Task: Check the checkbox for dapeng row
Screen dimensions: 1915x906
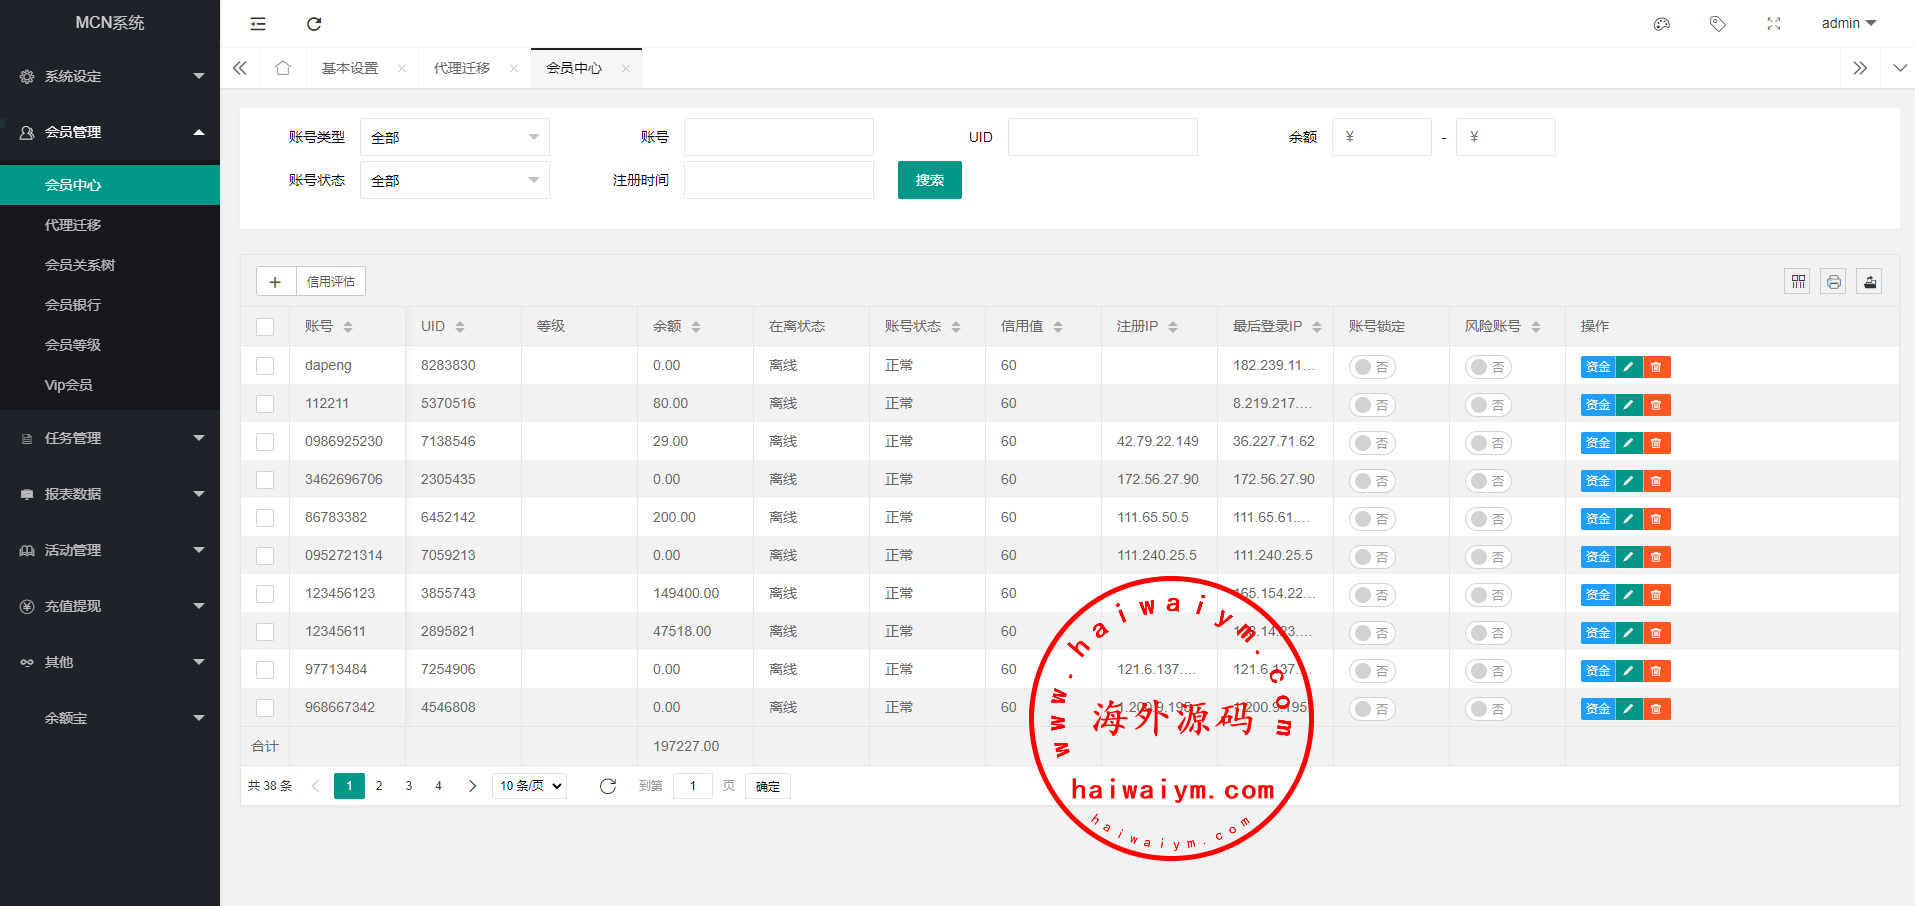Action: (x=265, y=366)
